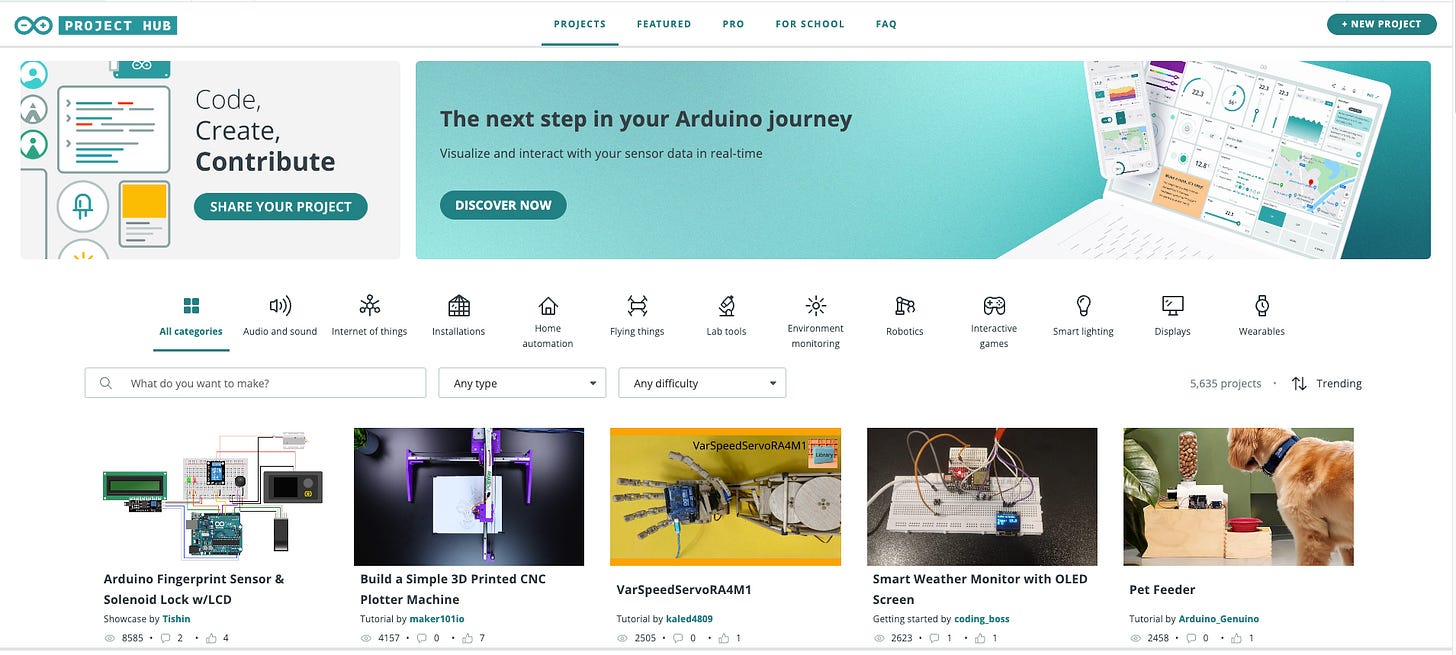Image resolution: width=1456 pixels, height=655 pixels.
Task: Expand the Any difficulty dropdown
Action: (x=702, y=383)
